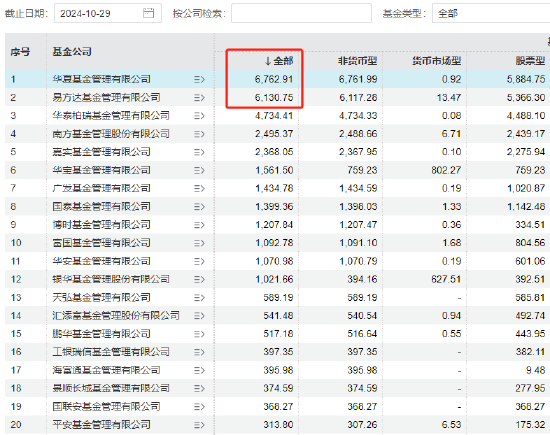Open the fund type dropdown showing 全部

(491, 13)
